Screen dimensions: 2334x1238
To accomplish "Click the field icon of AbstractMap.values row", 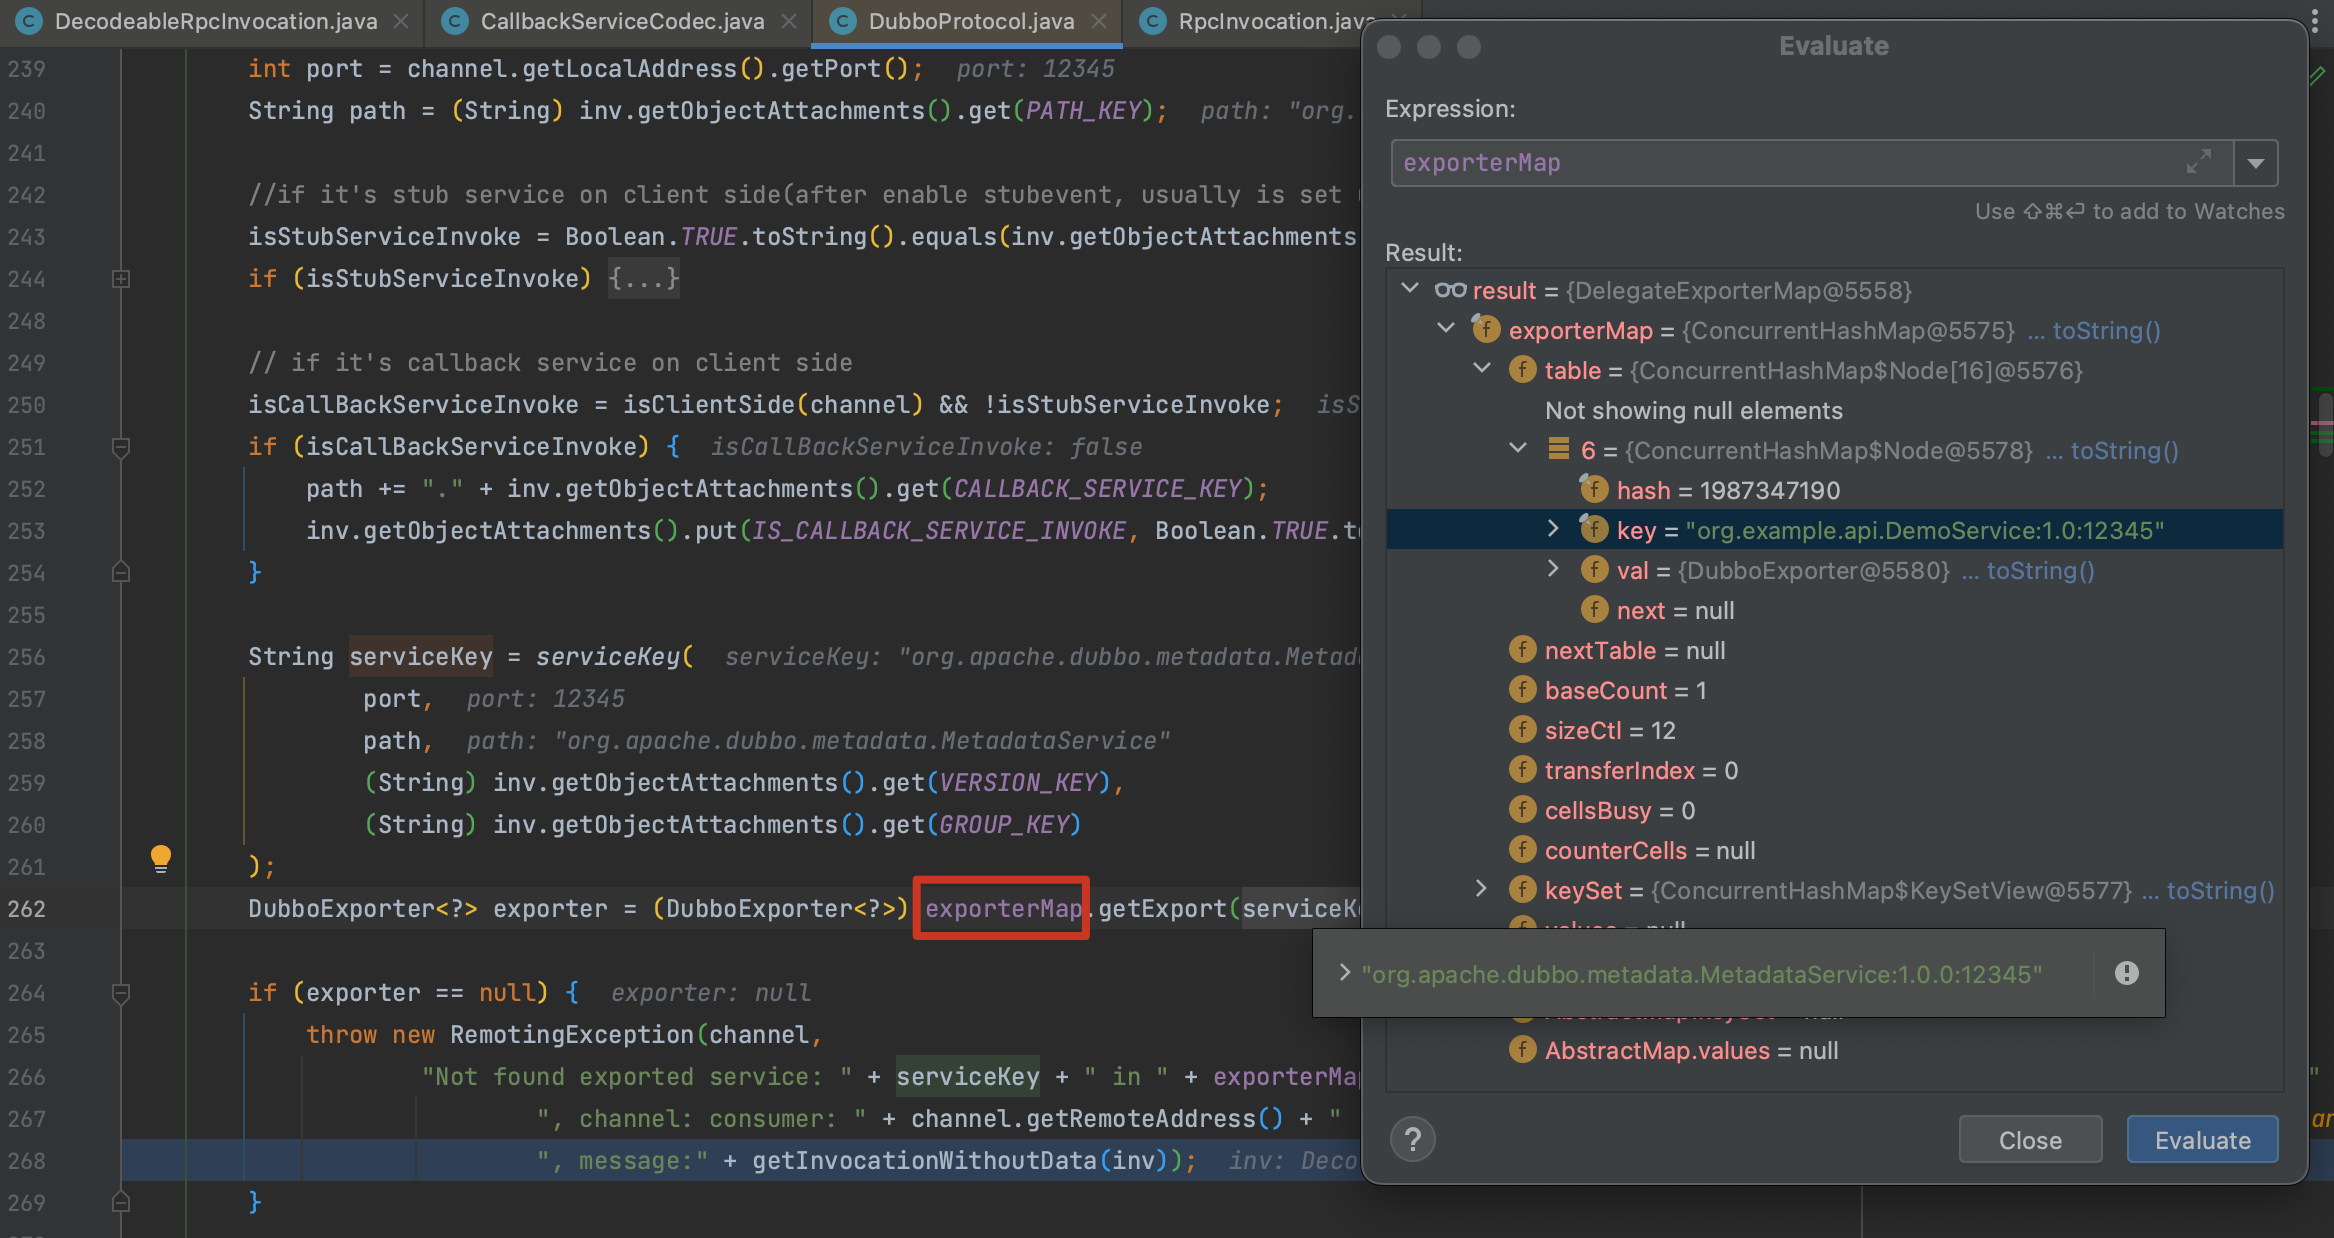I will 1522,1050.
